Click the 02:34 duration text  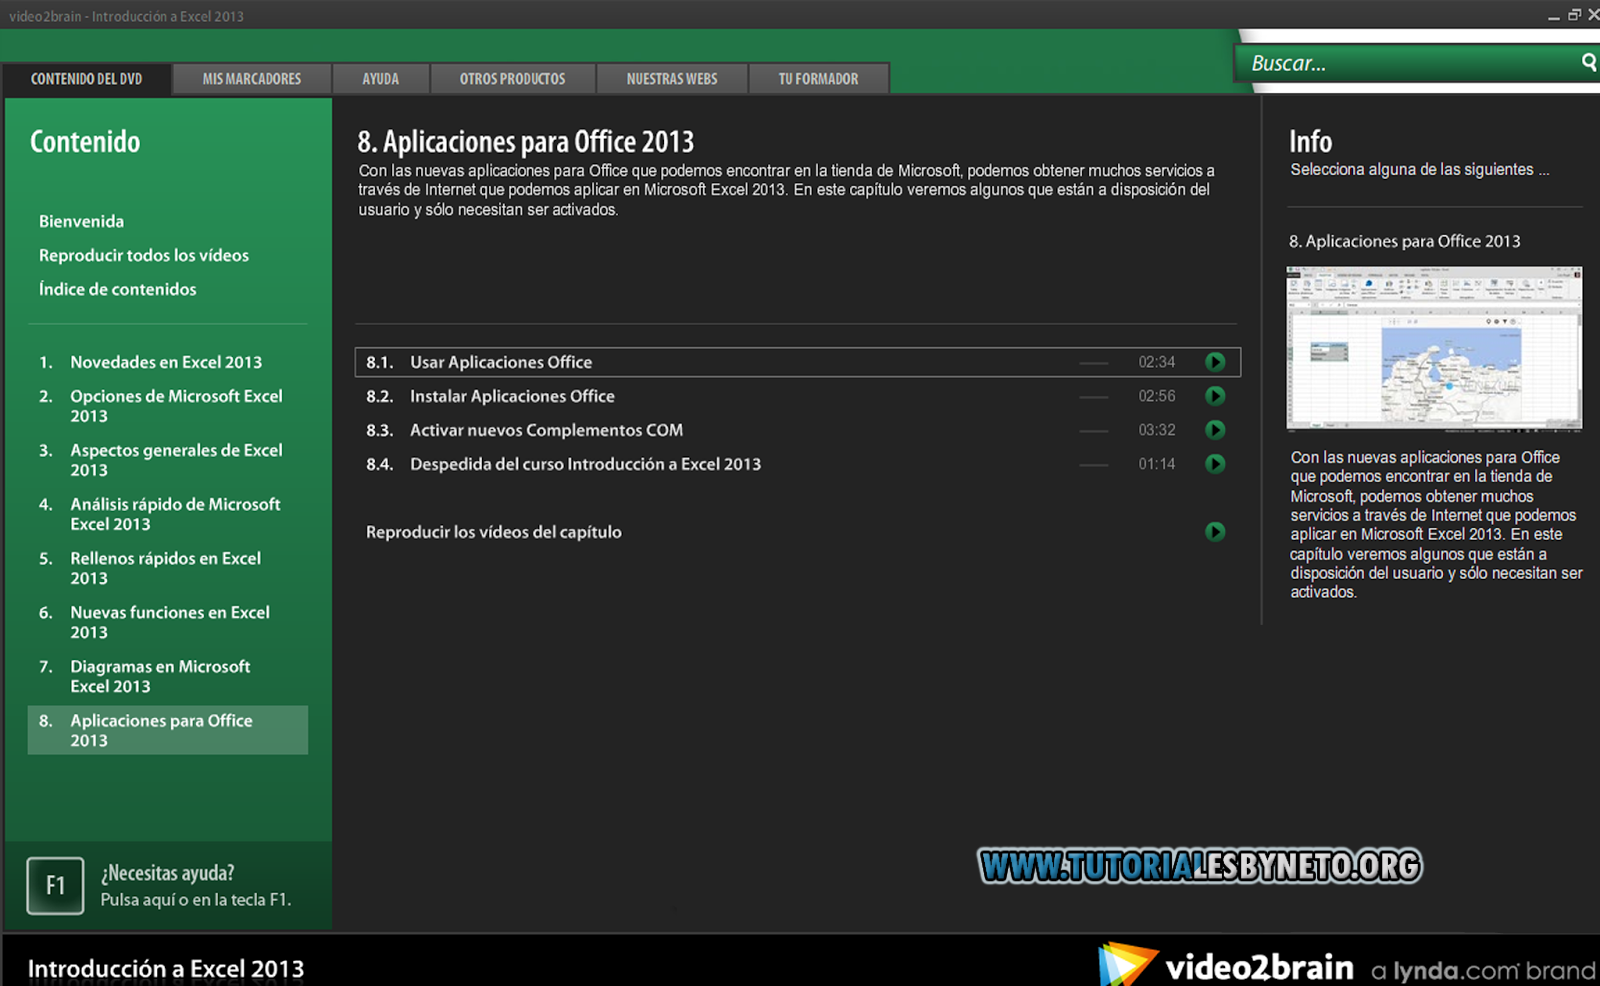1157,362
